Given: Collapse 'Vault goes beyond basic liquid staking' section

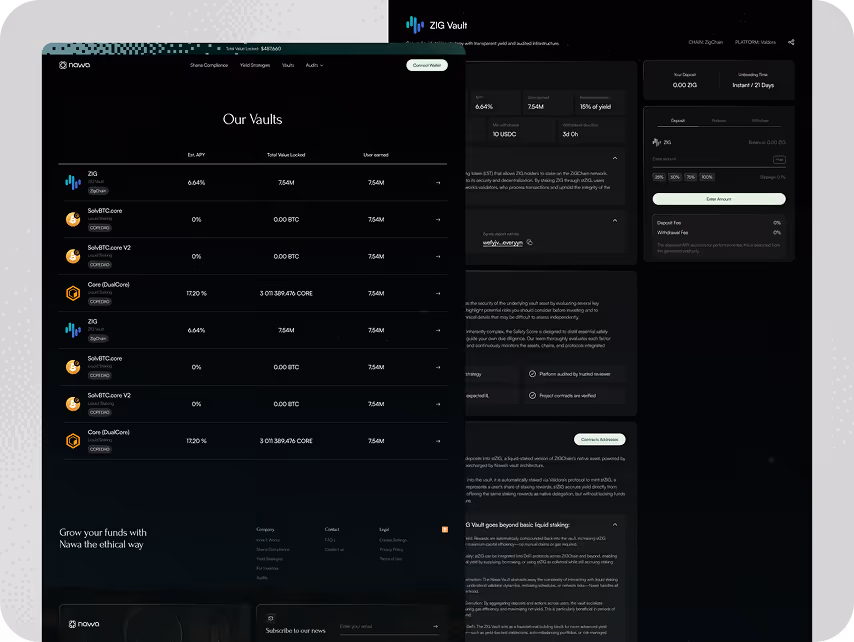Looking at the screenshot, I should [x=615, y=525].
